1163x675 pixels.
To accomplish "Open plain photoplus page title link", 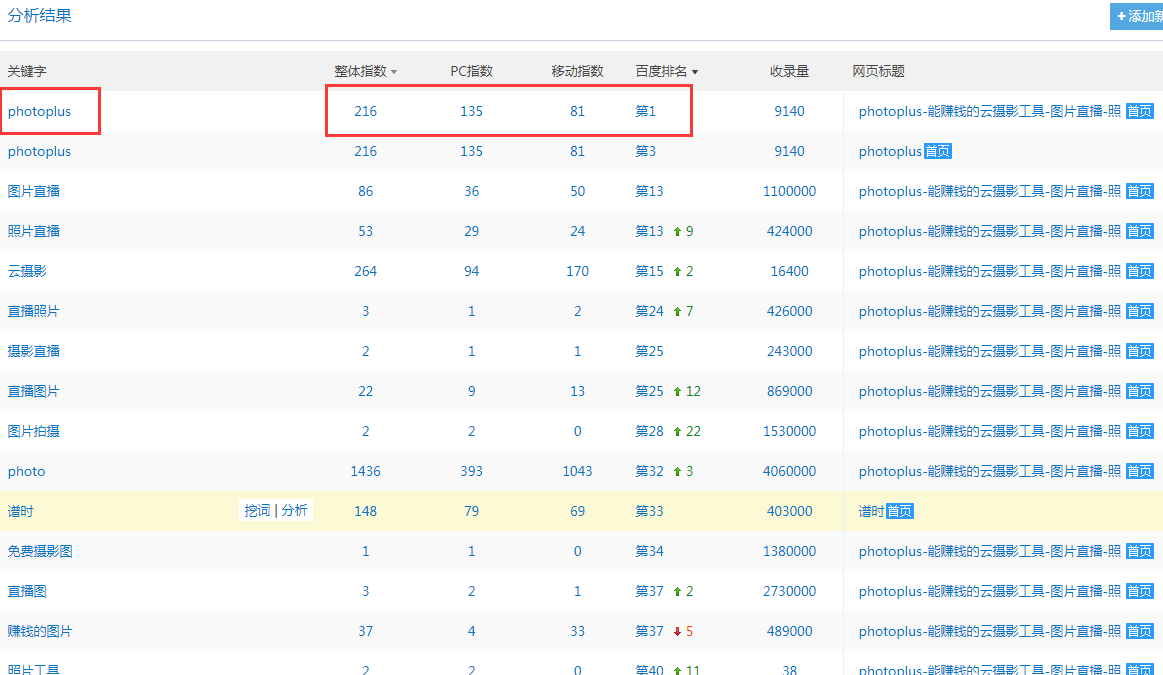I will pyautogui.click(x=890, y=151).
